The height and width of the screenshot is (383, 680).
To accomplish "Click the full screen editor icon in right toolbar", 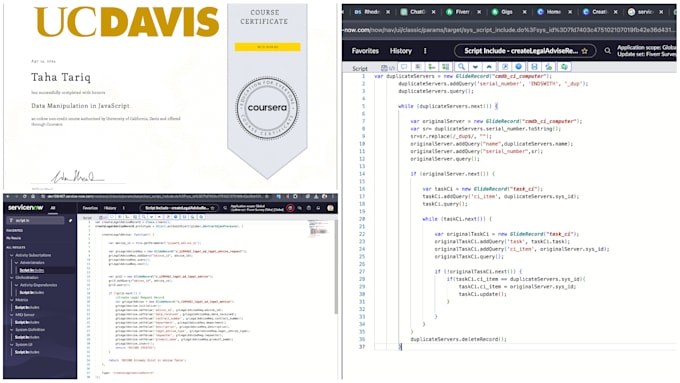I will (x=505, y=67).
